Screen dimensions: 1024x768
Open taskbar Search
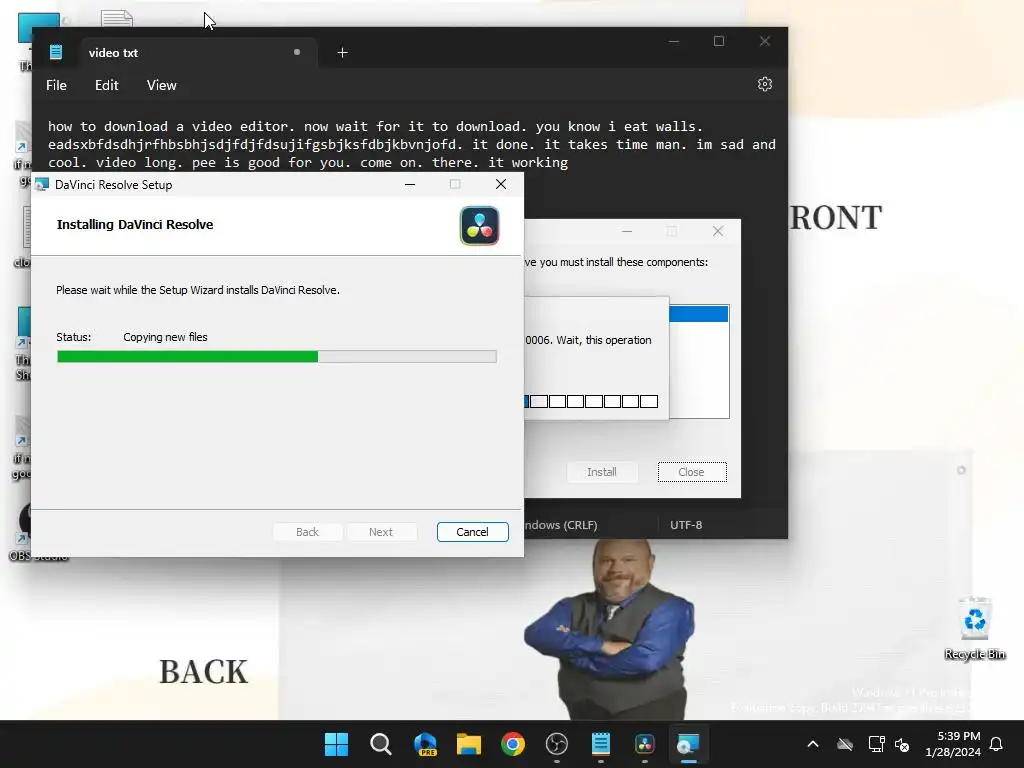[x=380, y=744]
